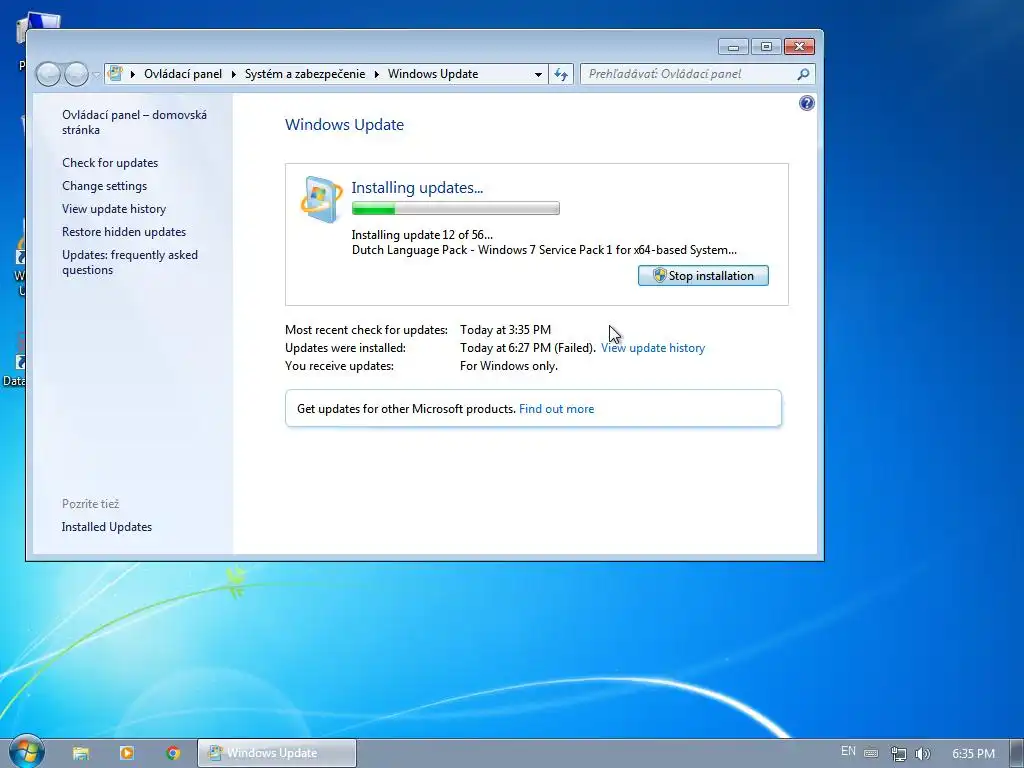Expand the arrow before Ovládací panel

[133, 74]
